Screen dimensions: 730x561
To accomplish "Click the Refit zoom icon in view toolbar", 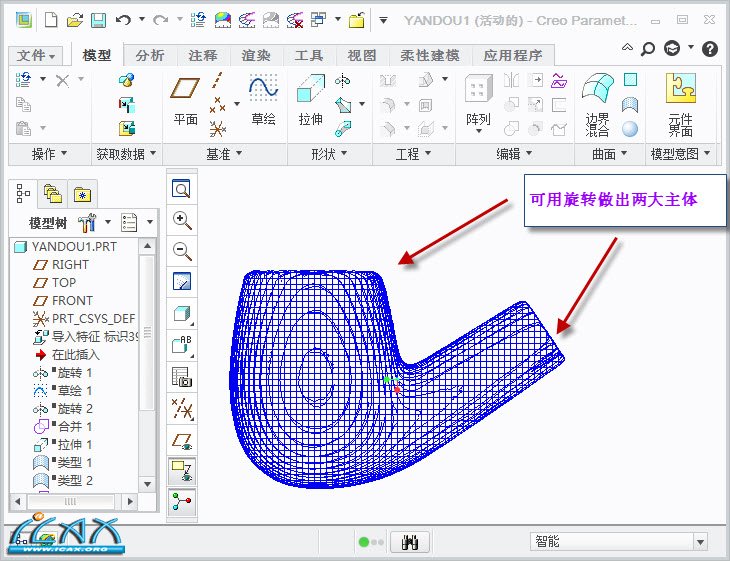I will click(182, 189).
